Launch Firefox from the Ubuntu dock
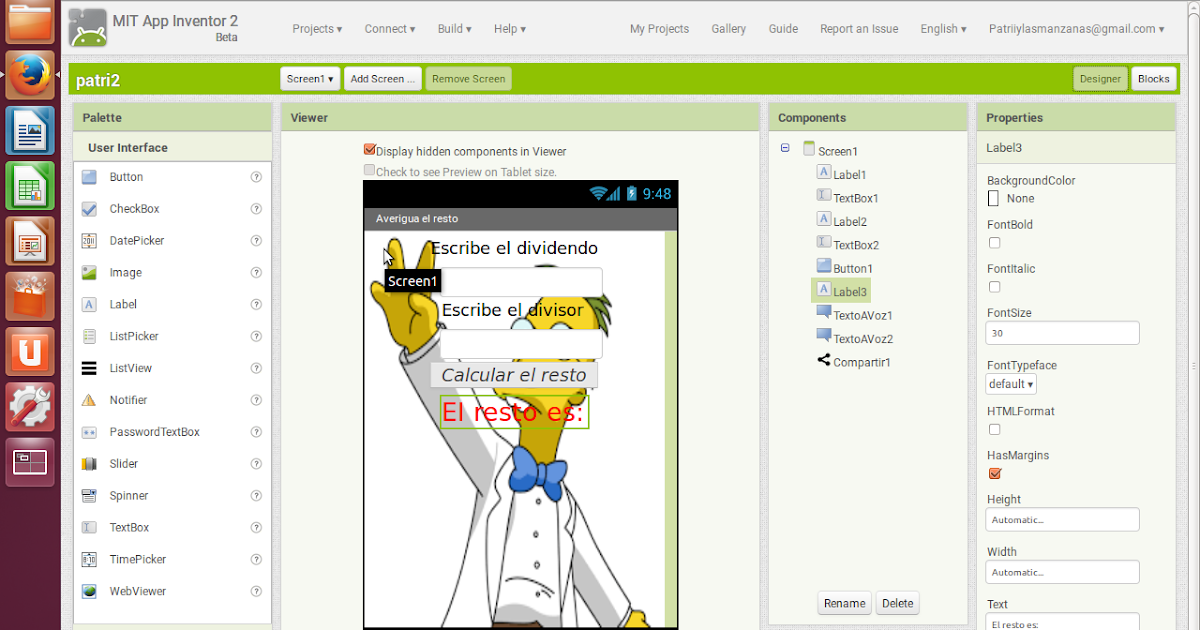Screen dimensions: 1200x630 29,73
